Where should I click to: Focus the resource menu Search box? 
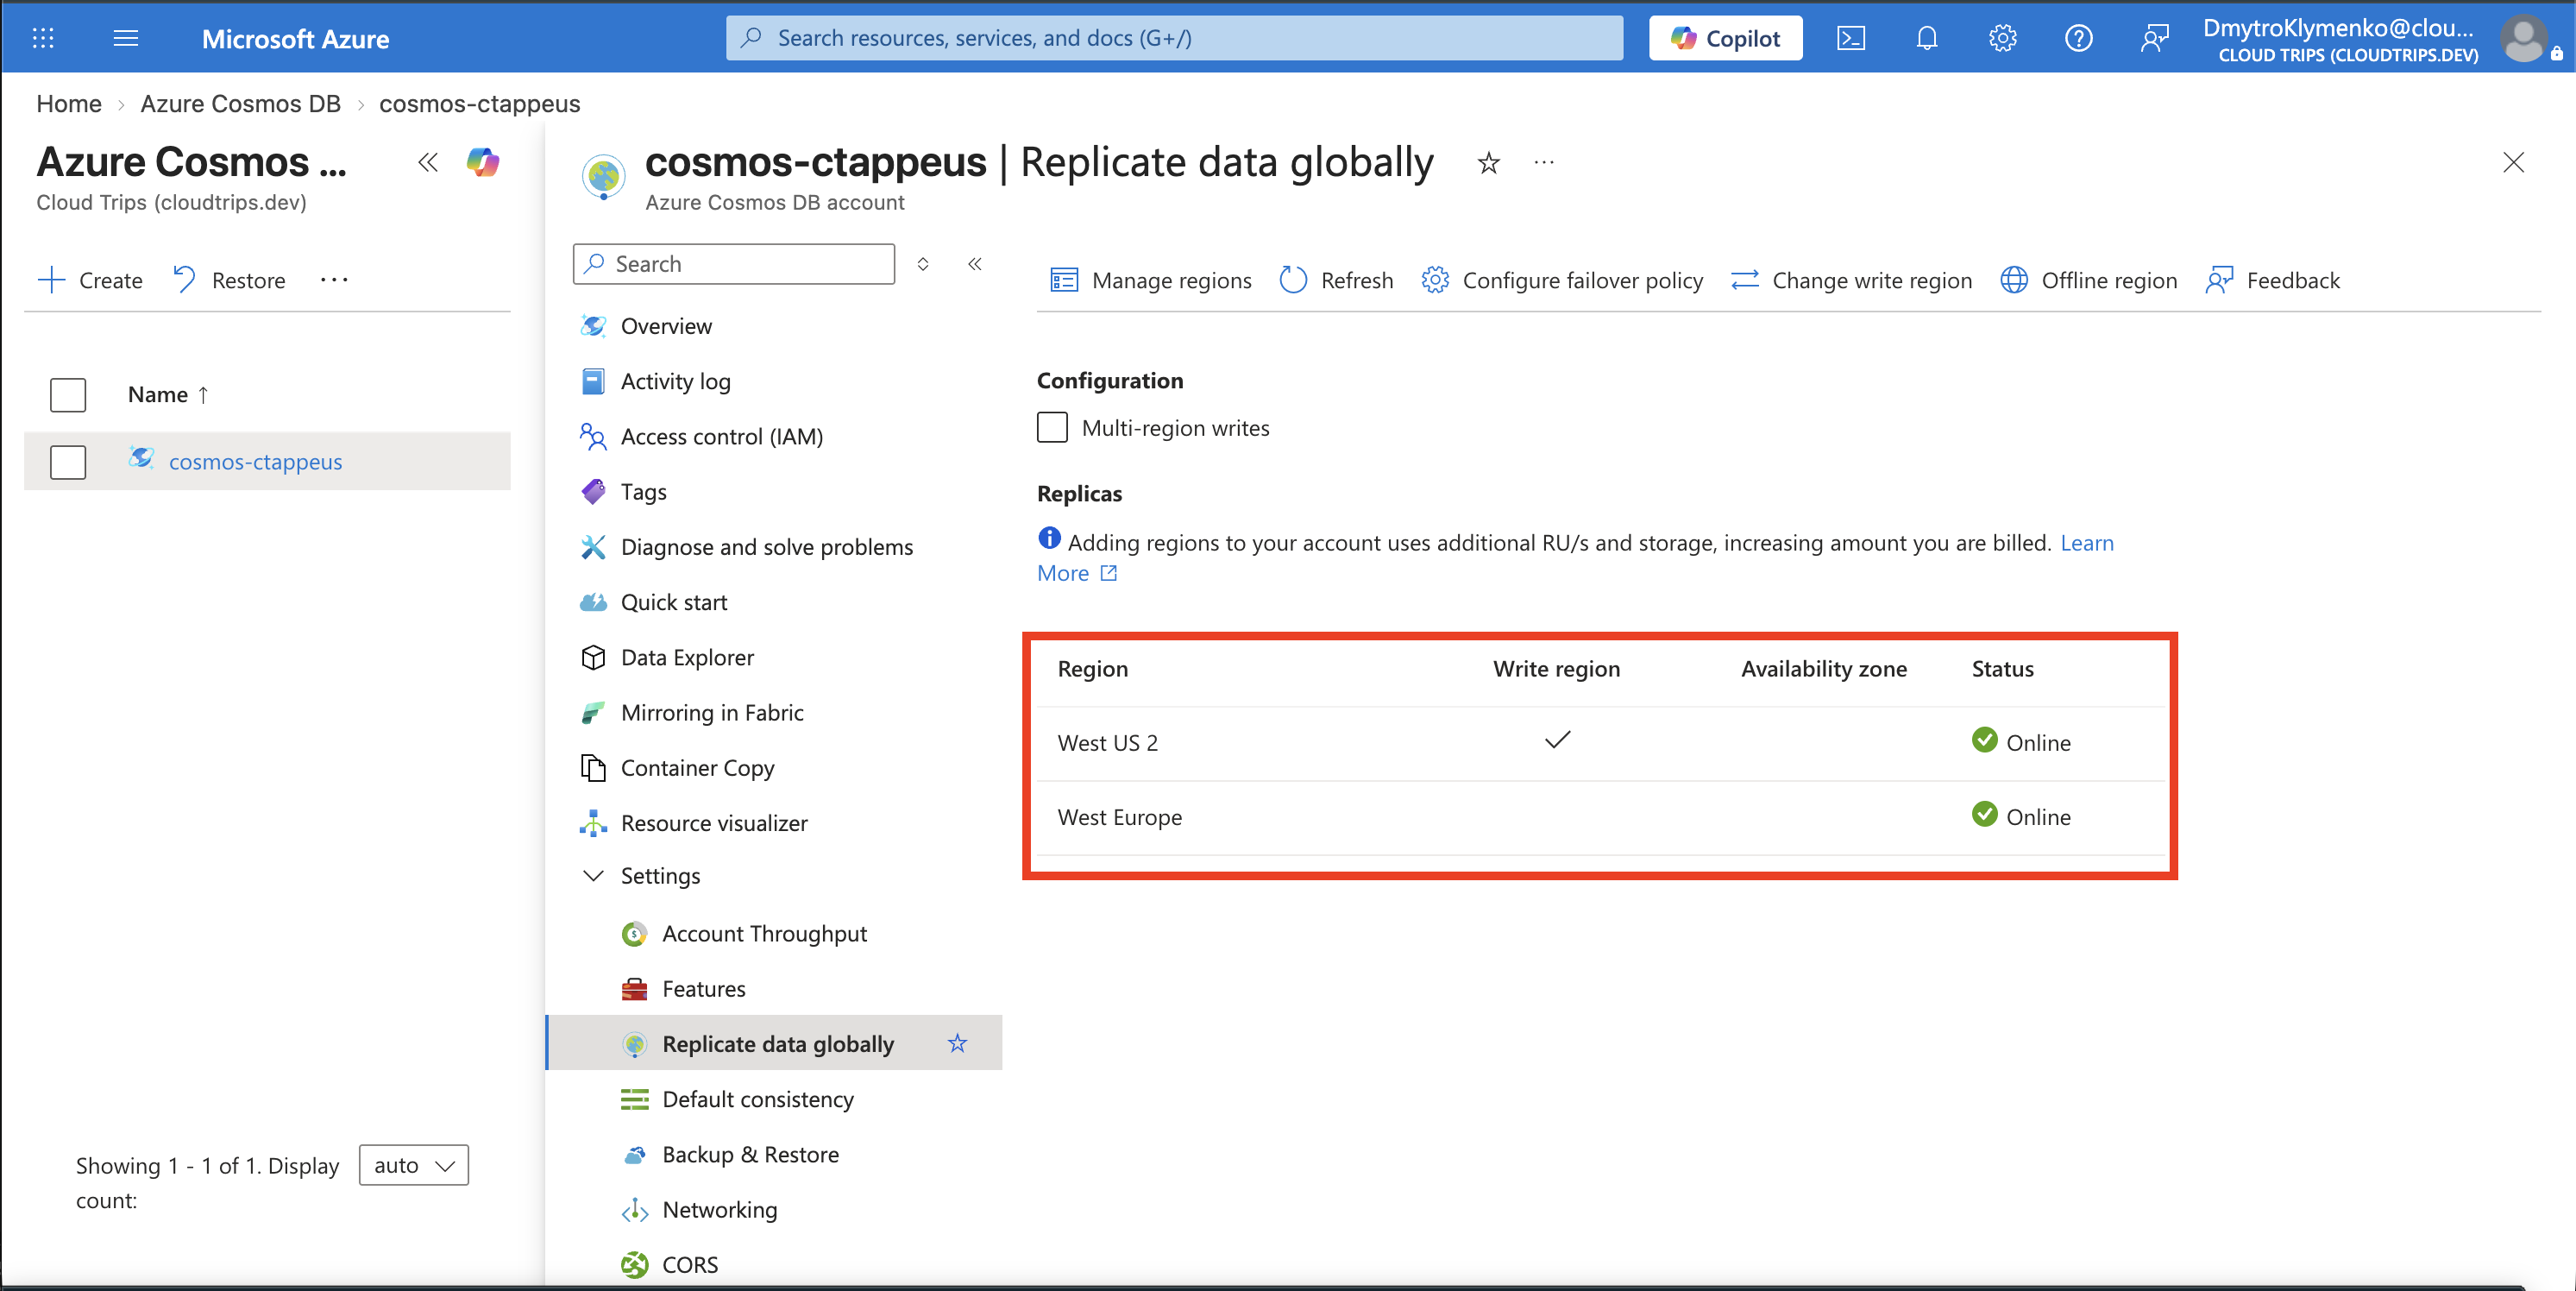(x=733, y=264)
